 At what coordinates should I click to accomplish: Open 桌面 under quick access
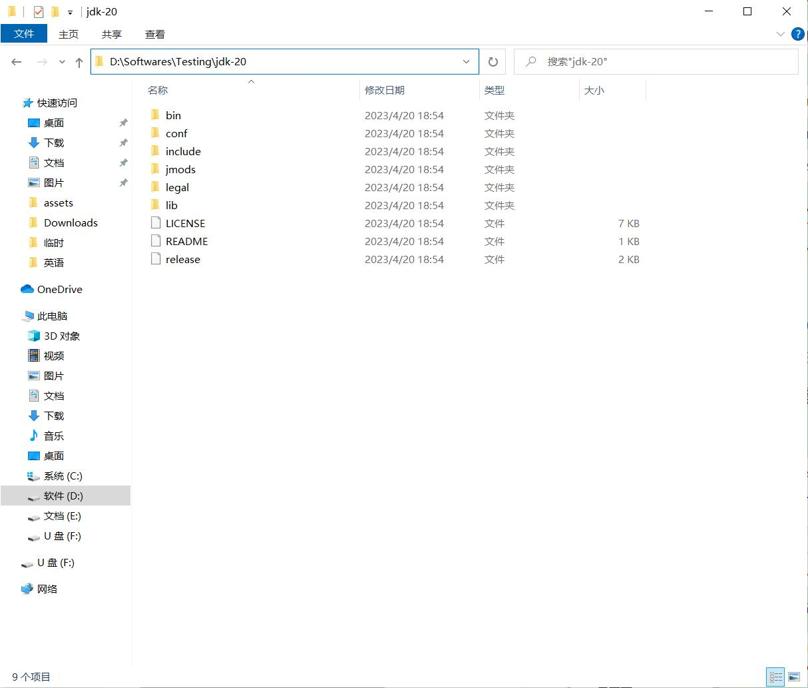point(54,123)
